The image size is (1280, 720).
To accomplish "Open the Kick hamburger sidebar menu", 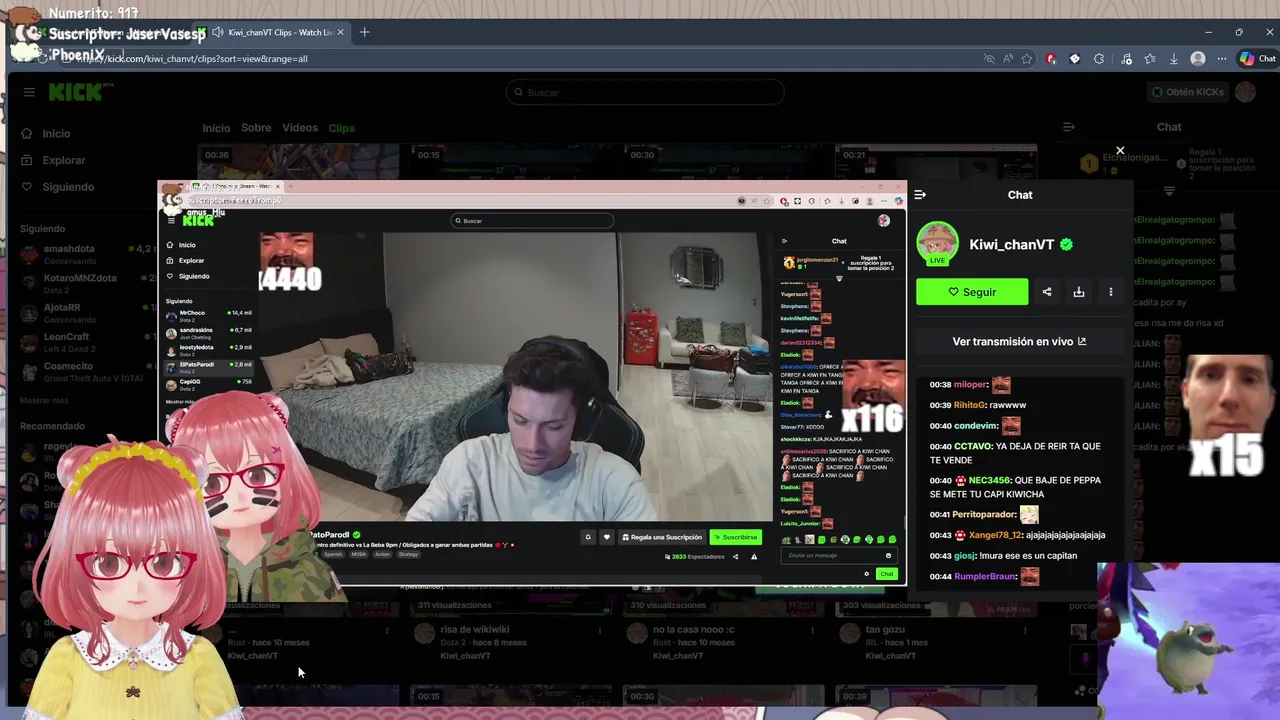I will [29, 92].
